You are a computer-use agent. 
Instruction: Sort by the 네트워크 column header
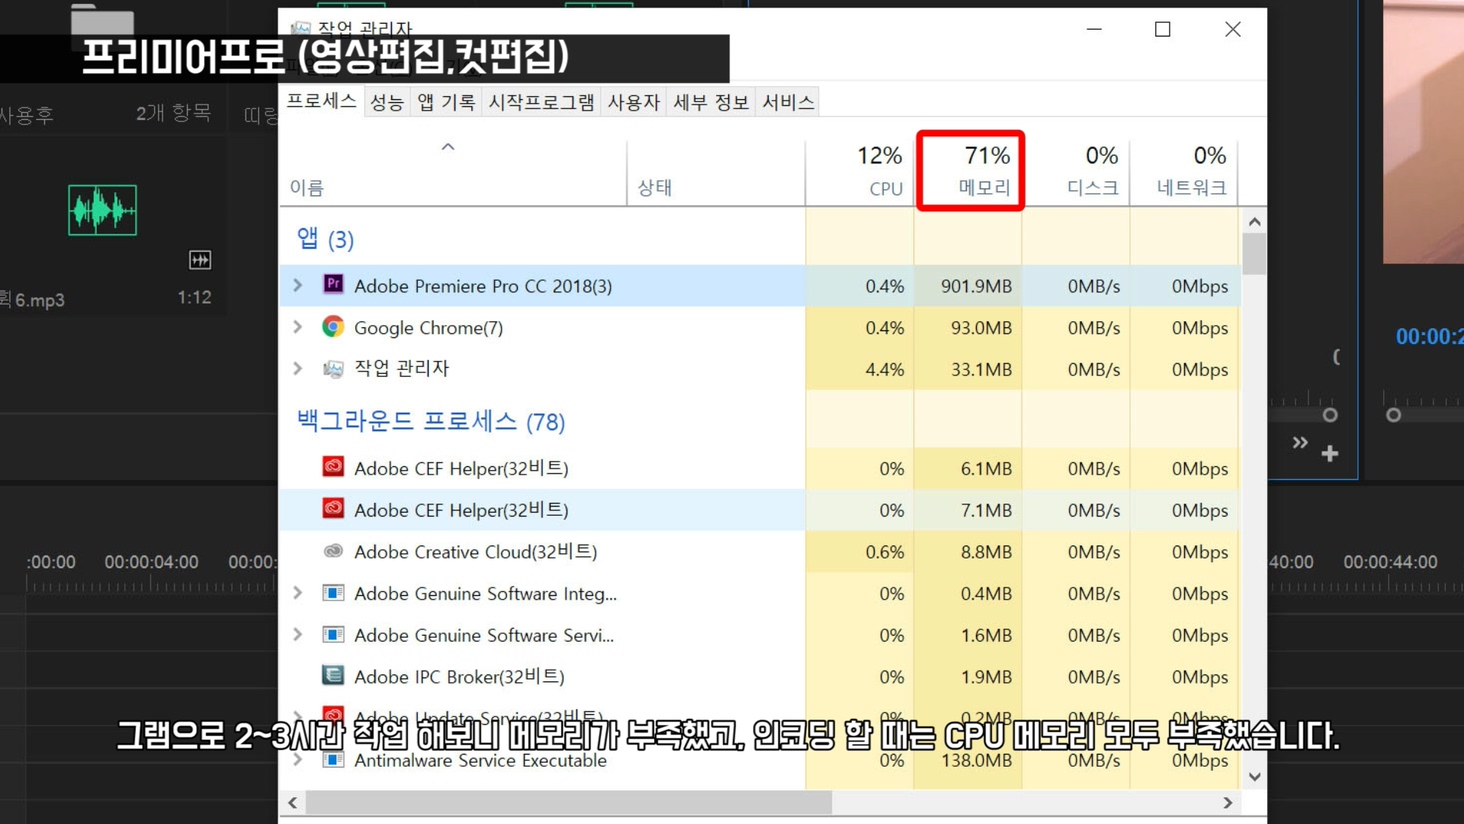(x=1184, y=171)
